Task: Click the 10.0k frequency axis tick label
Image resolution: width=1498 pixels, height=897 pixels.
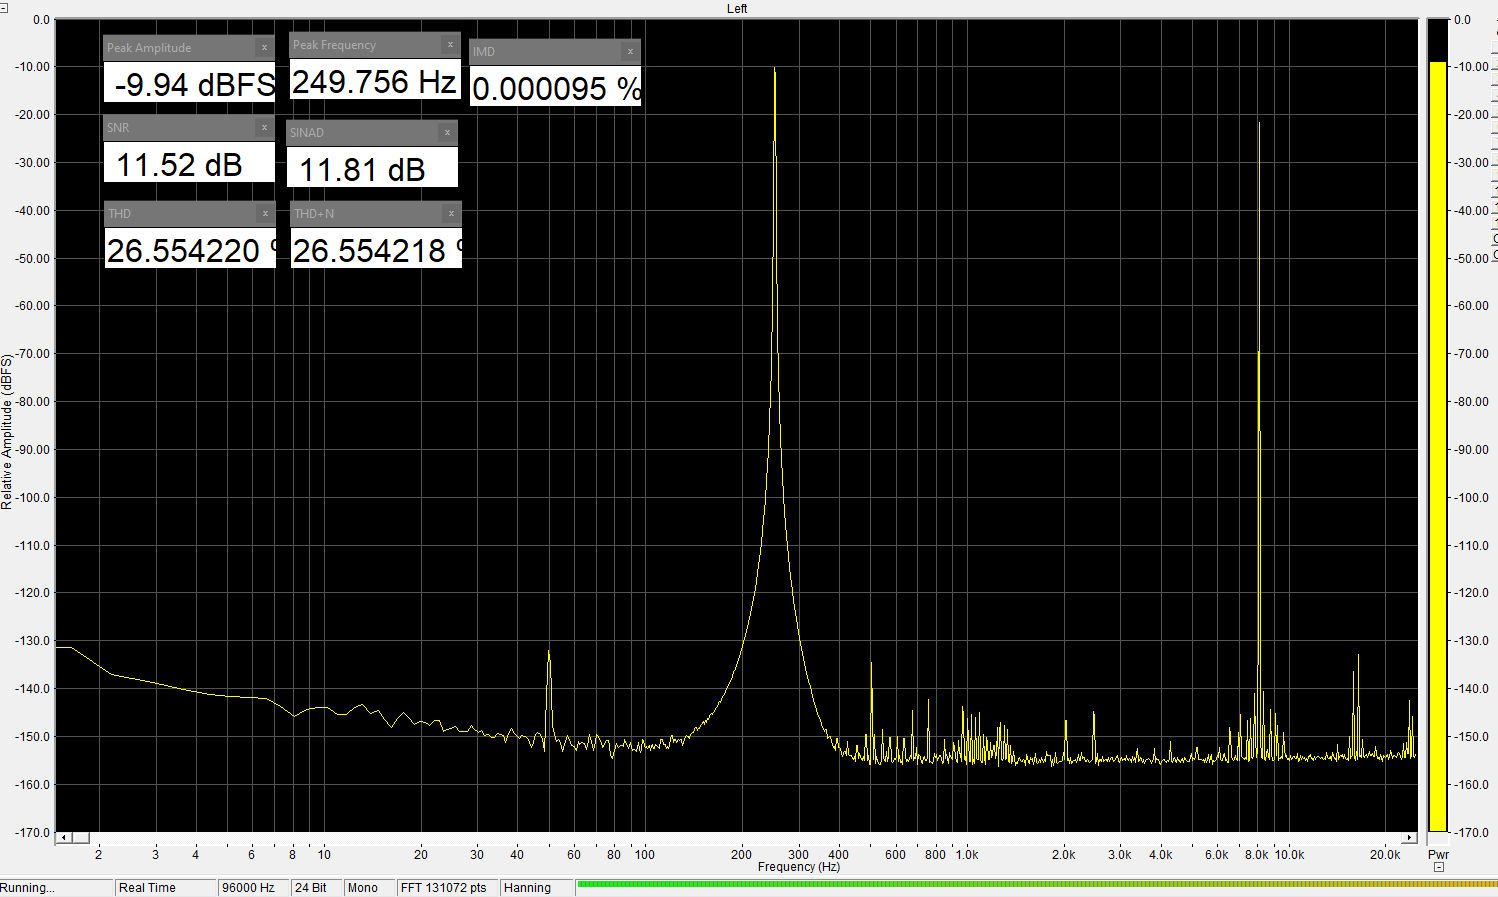Action: point(1289,855)
